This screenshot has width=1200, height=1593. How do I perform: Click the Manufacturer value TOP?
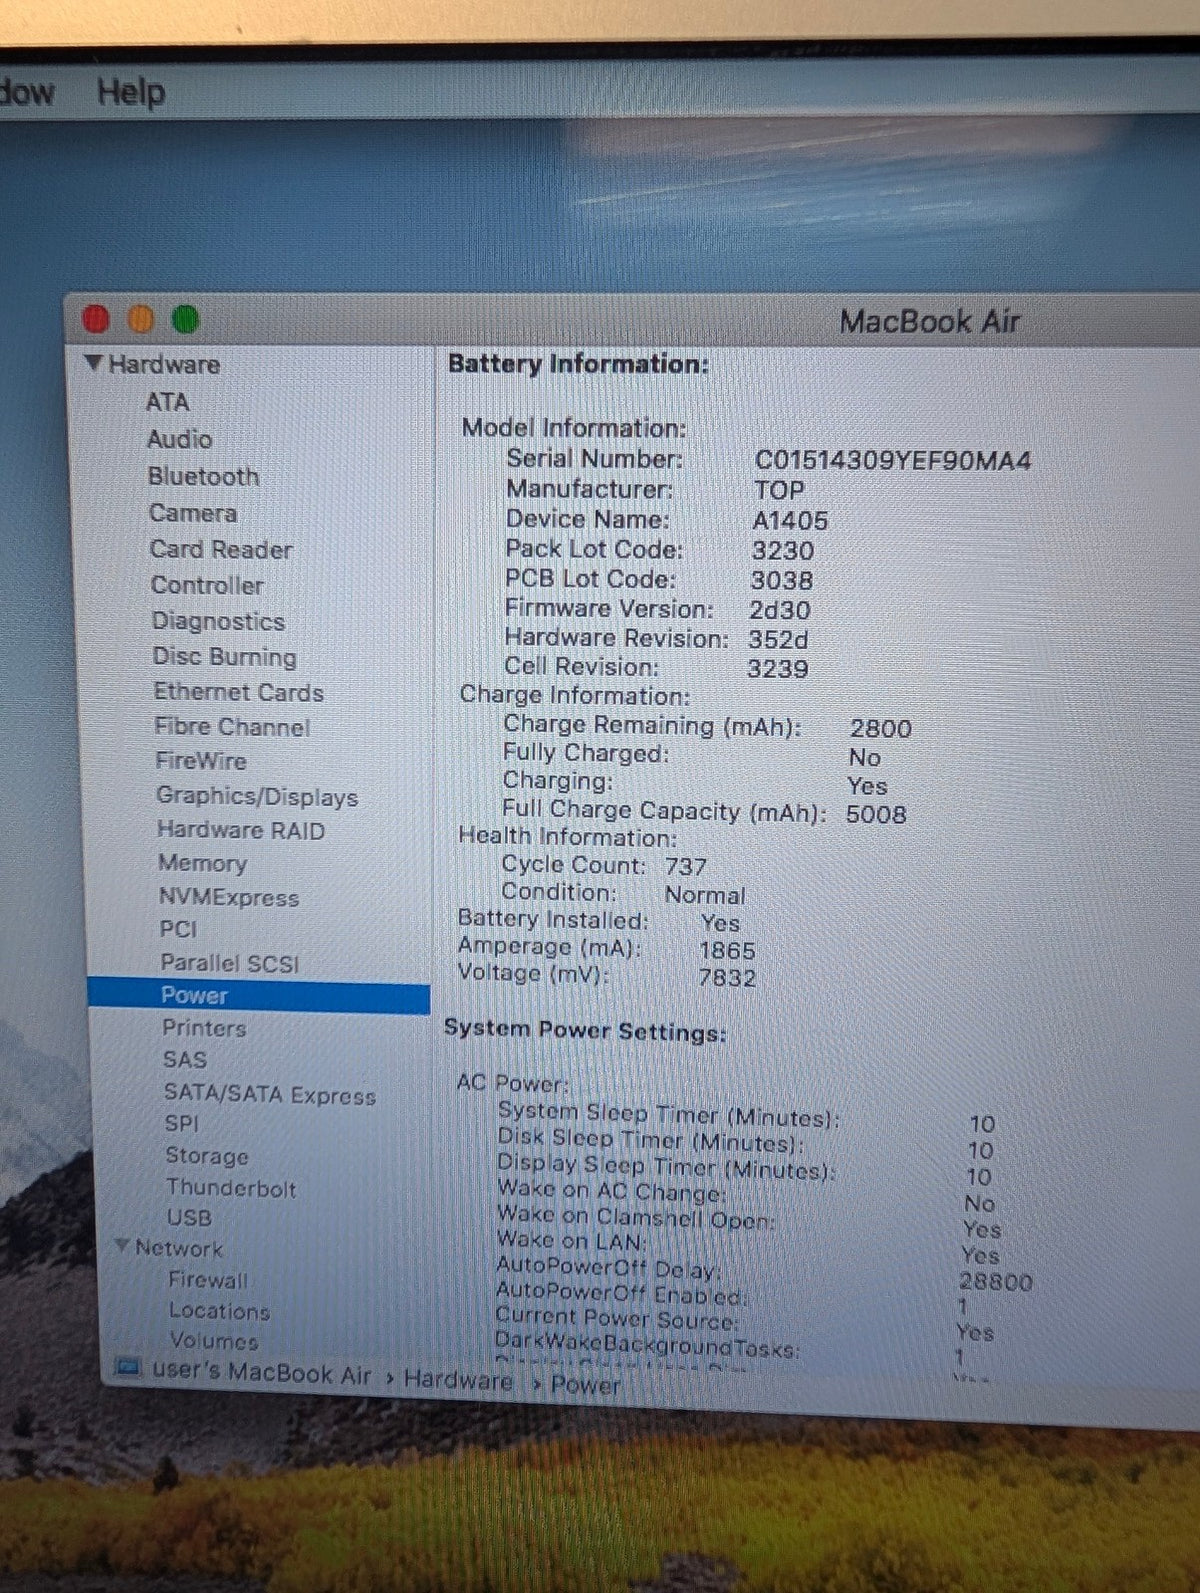pos(779,491)
